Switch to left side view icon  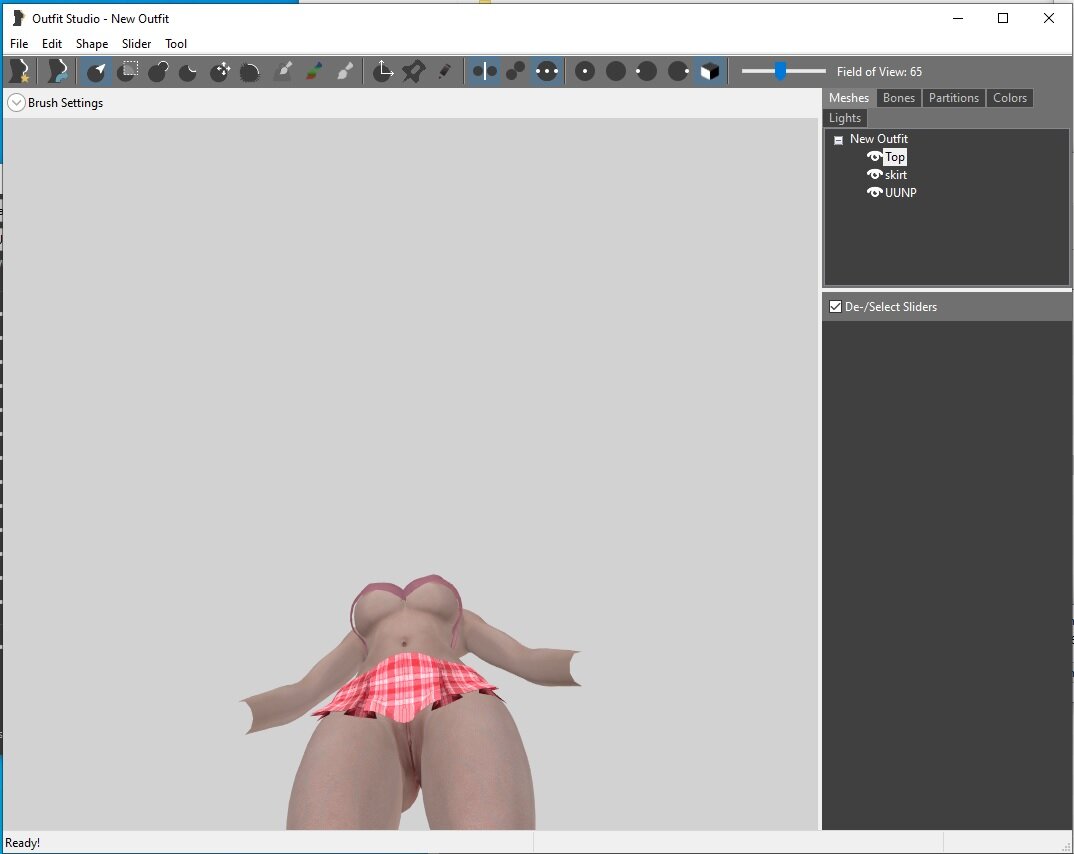click(x=646, y=71)
